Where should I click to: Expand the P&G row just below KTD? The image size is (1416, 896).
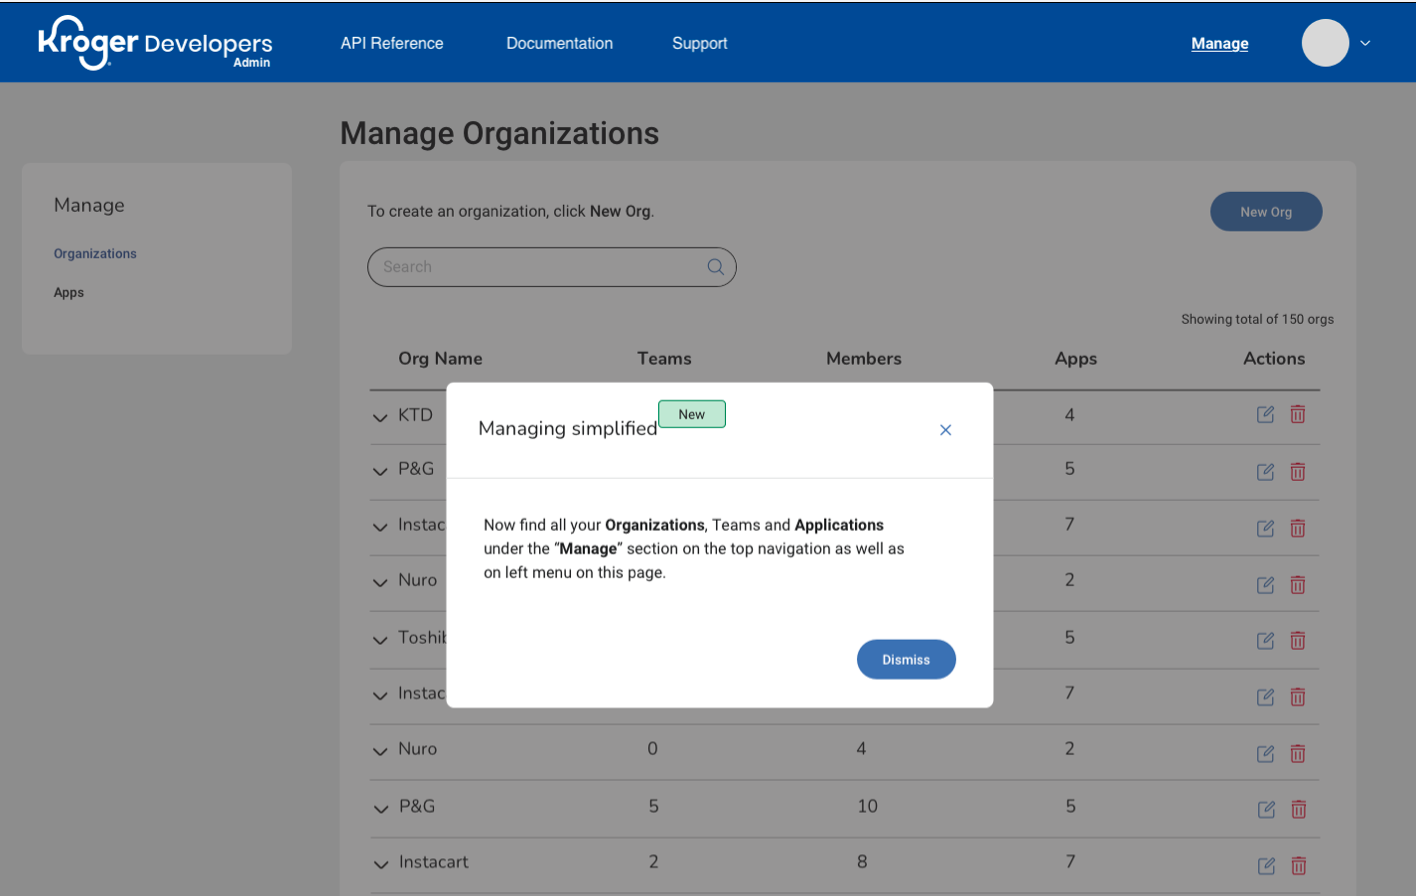click(x=380, y=471)
